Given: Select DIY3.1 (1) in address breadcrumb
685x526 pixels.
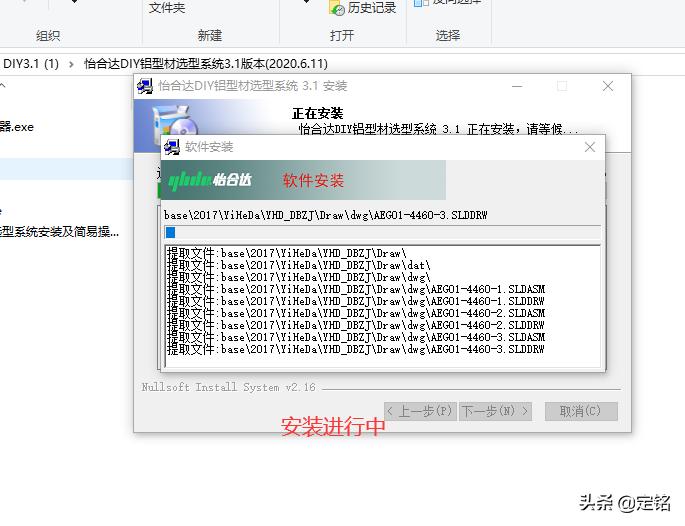Looking at the screenshot, I should [x=31, y=64].
